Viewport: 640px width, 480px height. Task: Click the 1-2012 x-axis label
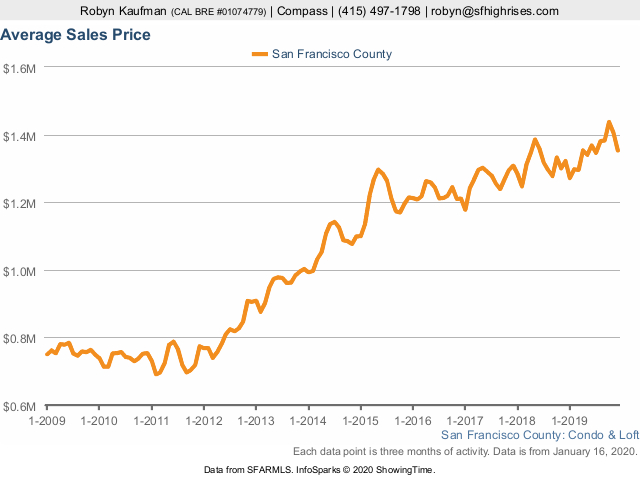click(x=204, y=420)
